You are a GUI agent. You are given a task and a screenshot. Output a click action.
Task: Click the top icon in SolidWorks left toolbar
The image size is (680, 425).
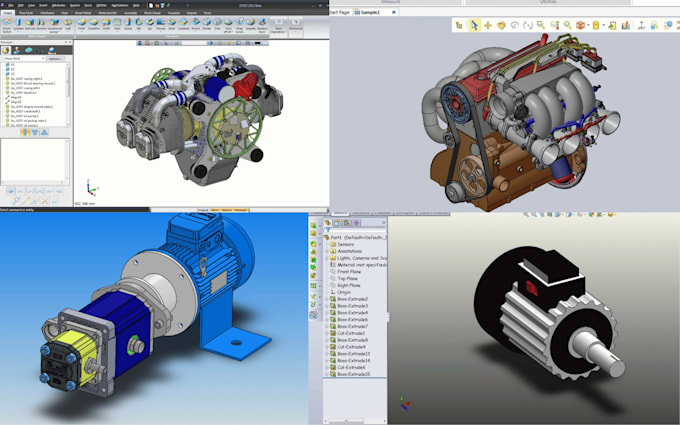pyautogui.click(x=314, y=225)
